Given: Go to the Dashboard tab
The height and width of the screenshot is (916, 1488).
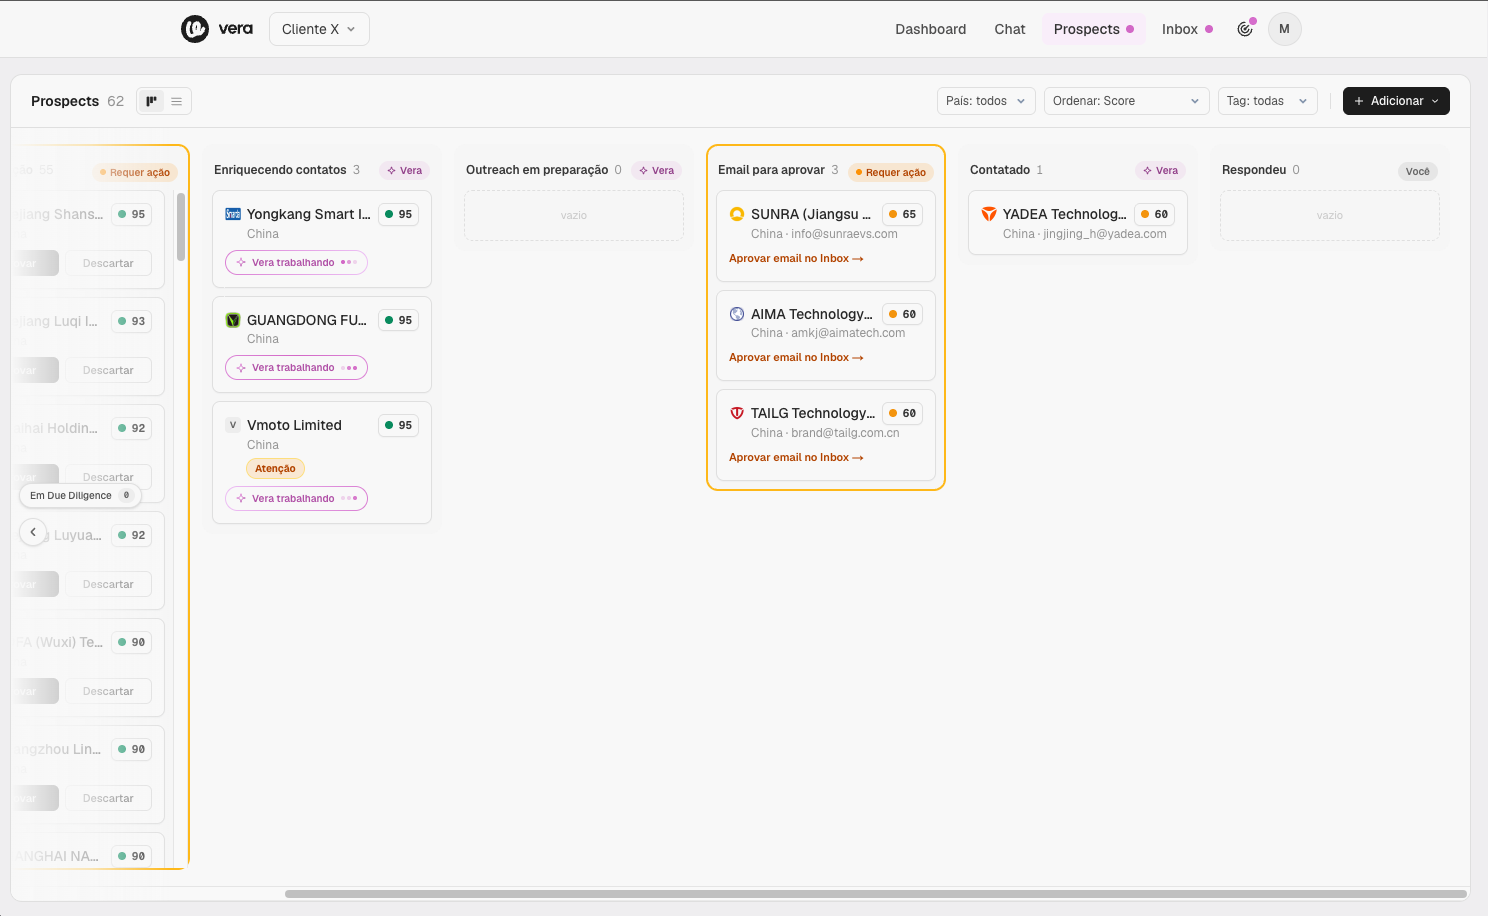Looking at the screenshot, I should [x=930, y=29].
